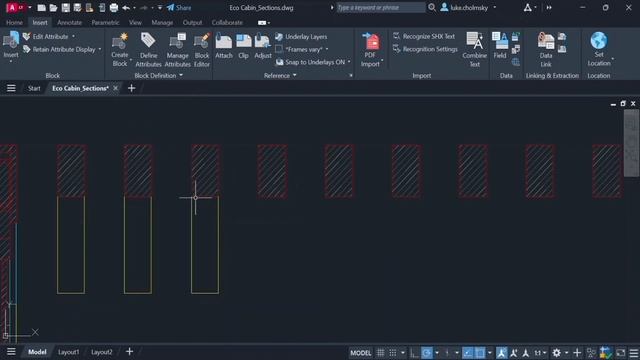
Task: Run search with magnifier icon
Action: (432, 7)
